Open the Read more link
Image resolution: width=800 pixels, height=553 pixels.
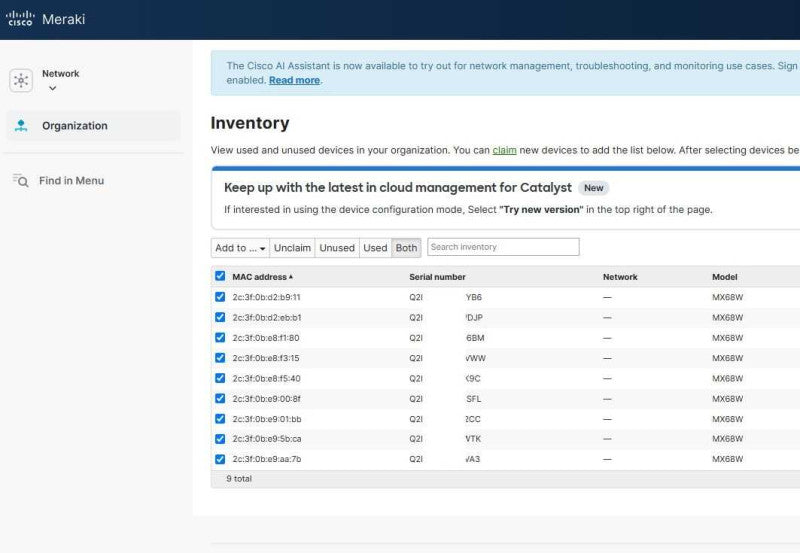tap(294, 80)
